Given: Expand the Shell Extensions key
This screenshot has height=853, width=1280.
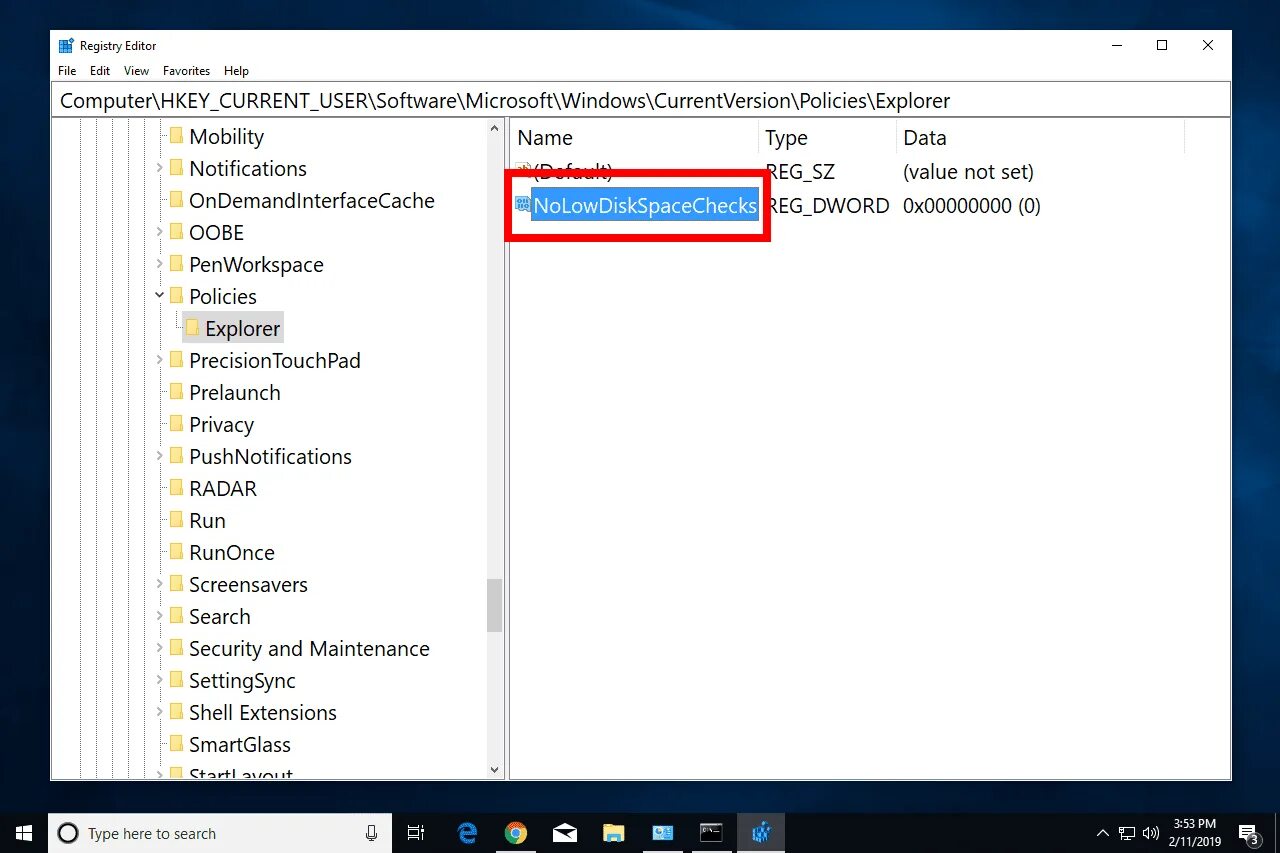Looking at the screenshot, I should pos(159,712).
